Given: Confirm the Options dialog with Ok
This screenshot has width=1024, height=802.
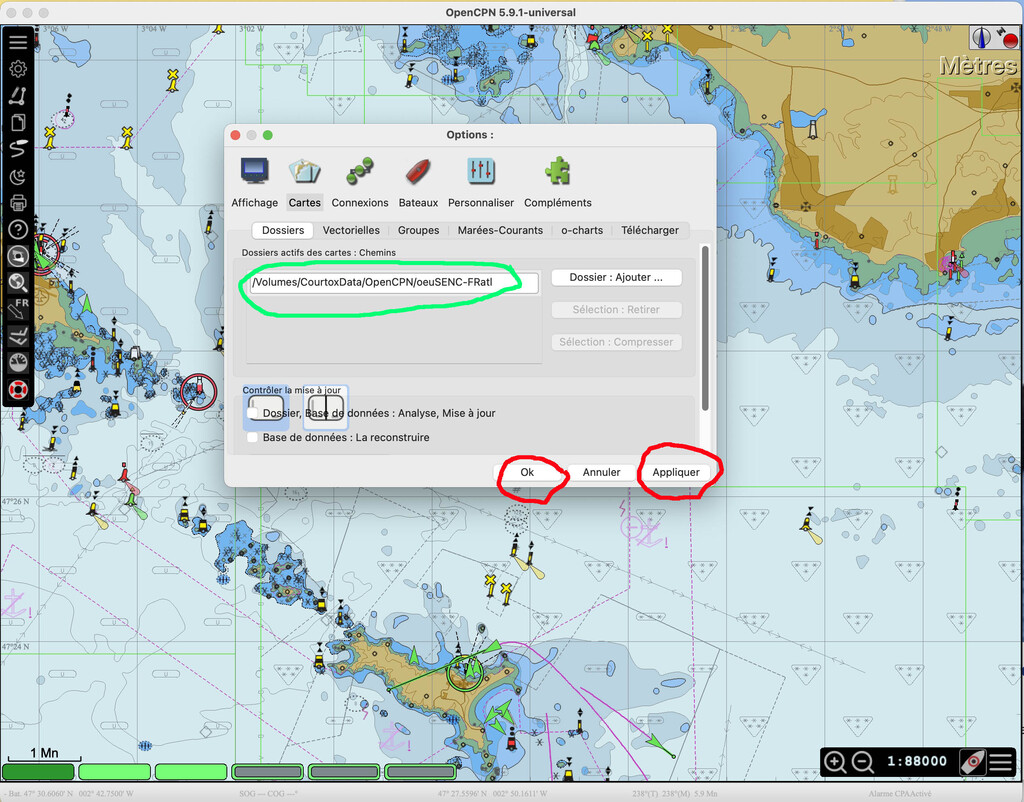Looking at the screenshot, I should tap(527, 472).
